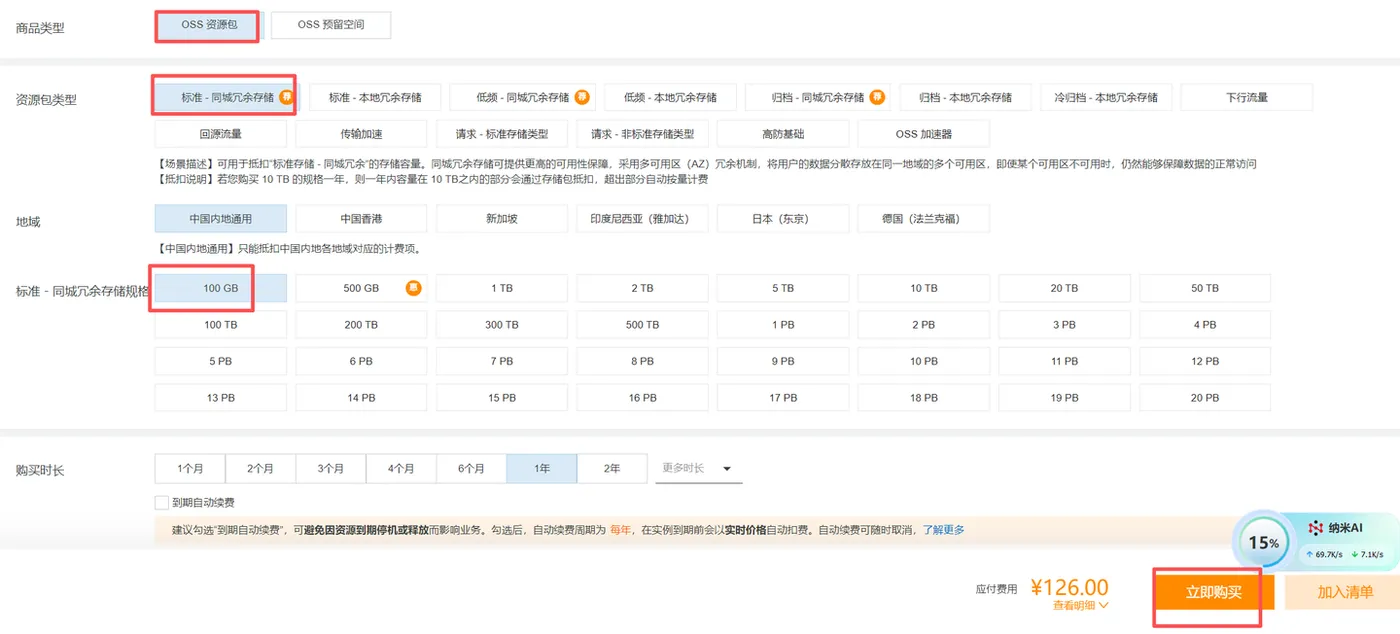1400x634 pixels.
Task: Enable the 到期自动续费 checkbox
Action: point(162,503)
